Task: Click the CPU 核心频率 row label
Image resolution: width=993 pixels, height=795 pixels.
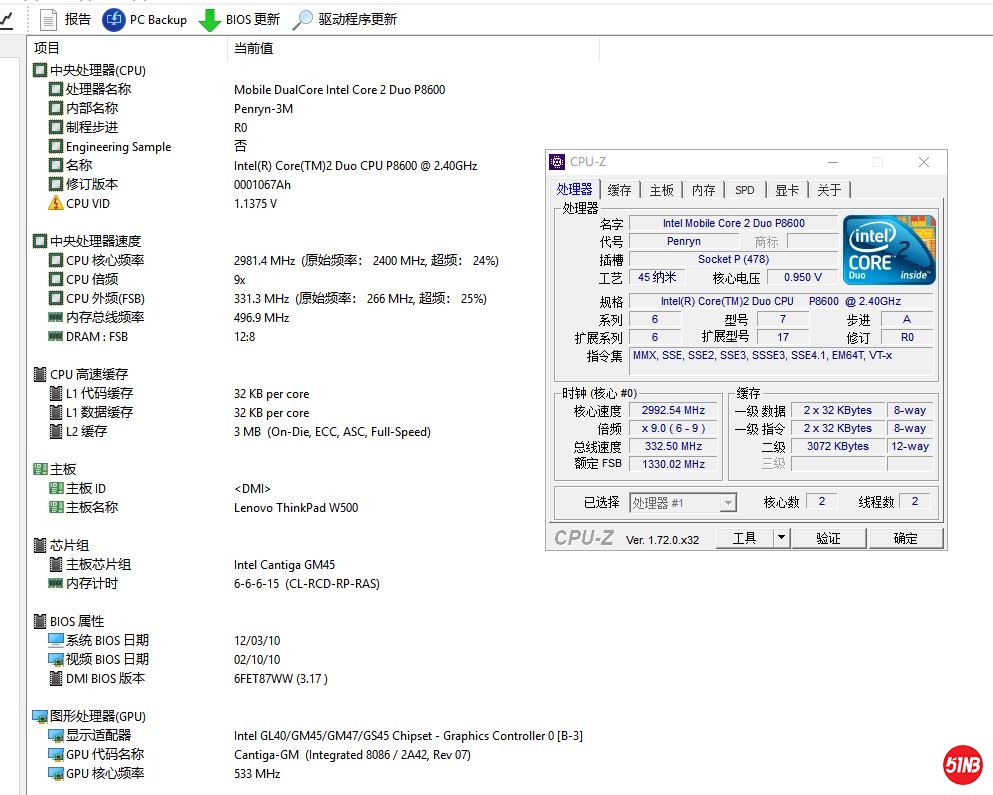Action: (105, 260)
